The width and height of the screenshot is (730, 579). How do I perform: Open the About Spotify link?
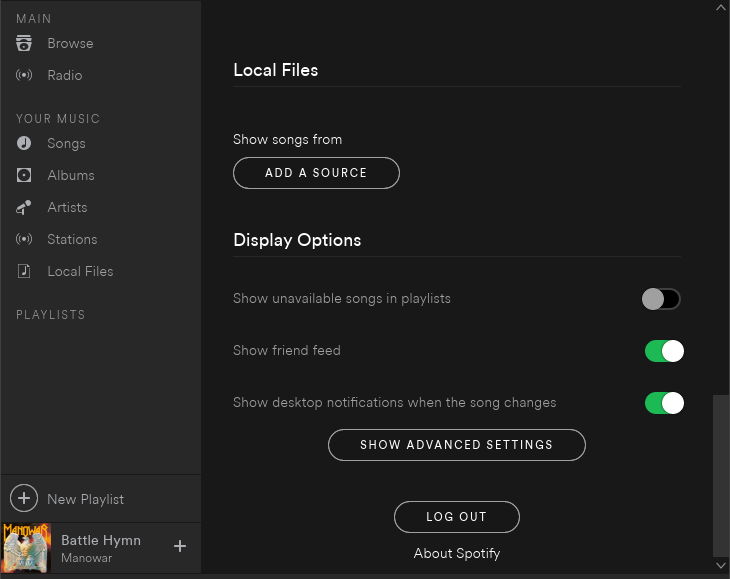(457, 553)
